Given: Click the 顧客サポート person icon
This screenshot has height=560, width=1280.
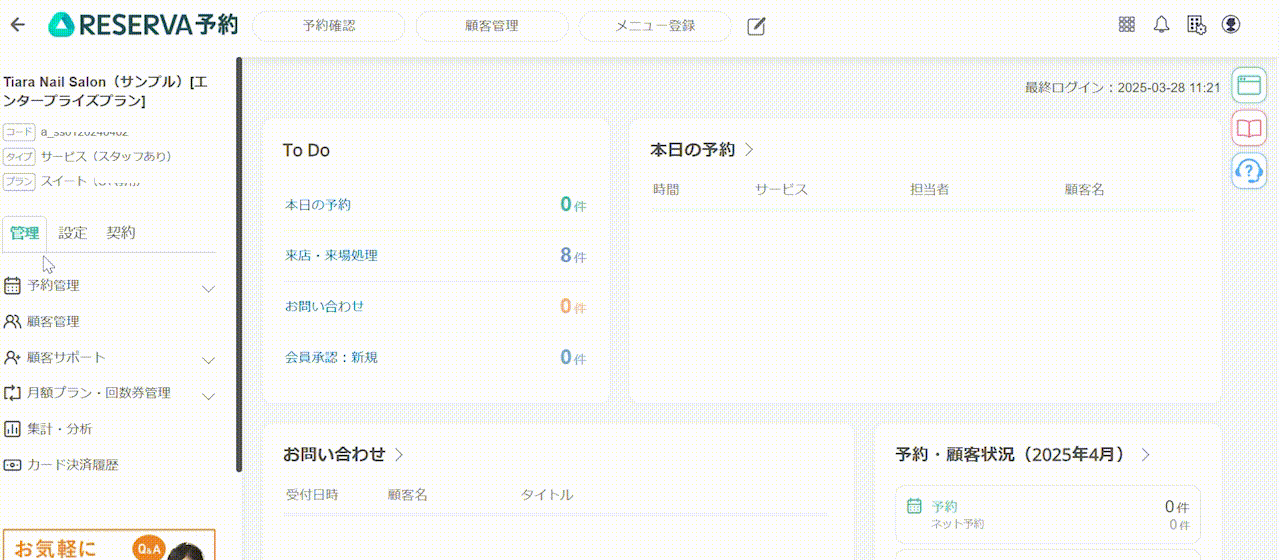Looking at the screenshot, I should 12,357.
